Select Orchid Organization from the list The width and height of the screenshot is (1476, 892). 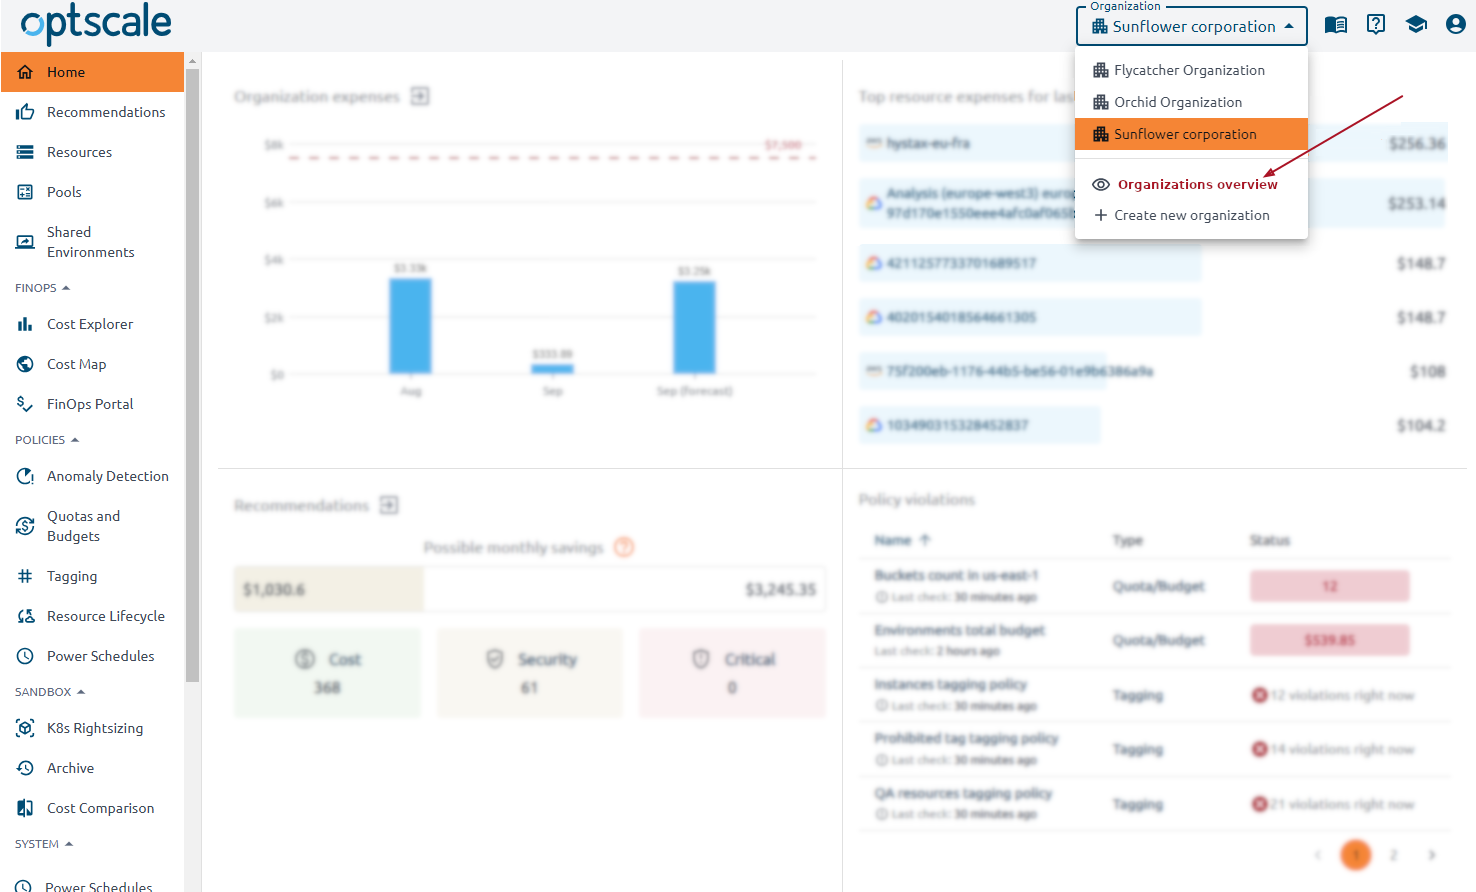tap(1191, 102)
